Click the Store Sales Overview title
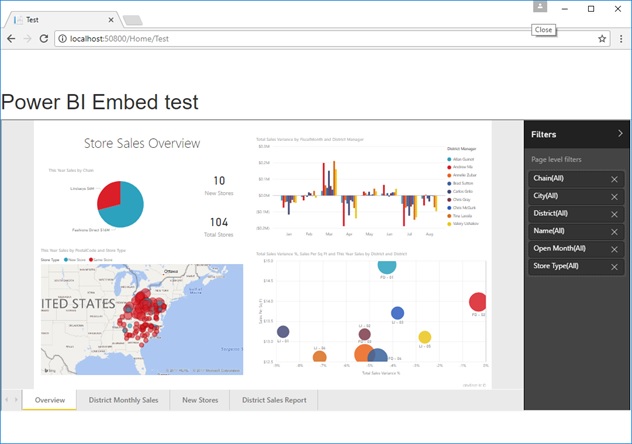632x444 pixels. 142,143
